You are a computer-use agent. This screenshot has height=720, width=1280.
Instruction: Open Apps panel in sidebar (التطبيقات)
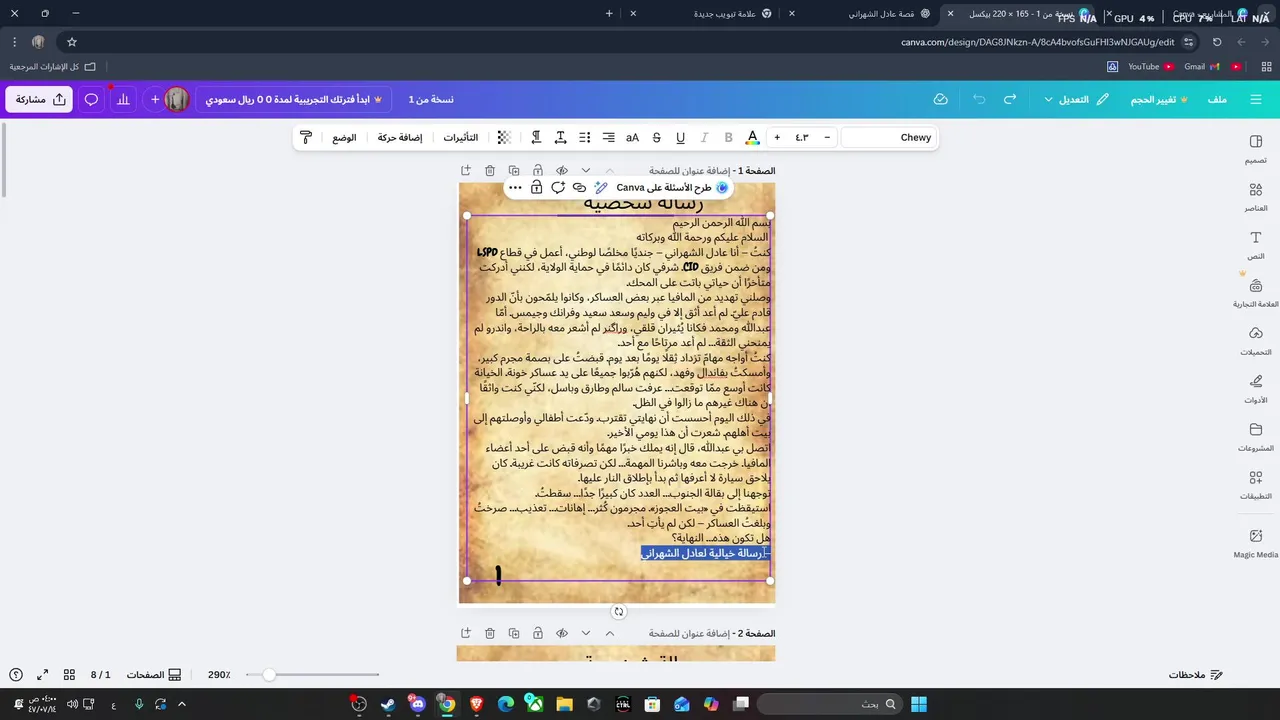click(1255, 486)
